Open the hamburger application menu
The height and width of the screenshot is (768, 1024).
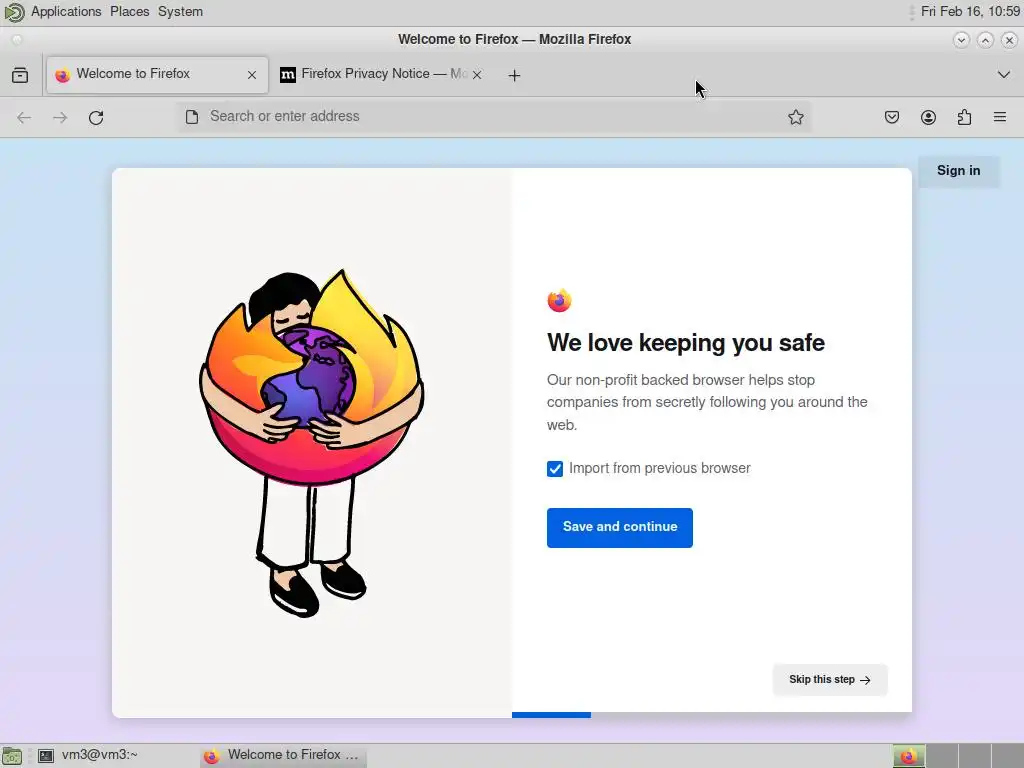[x=1000, y=118]
